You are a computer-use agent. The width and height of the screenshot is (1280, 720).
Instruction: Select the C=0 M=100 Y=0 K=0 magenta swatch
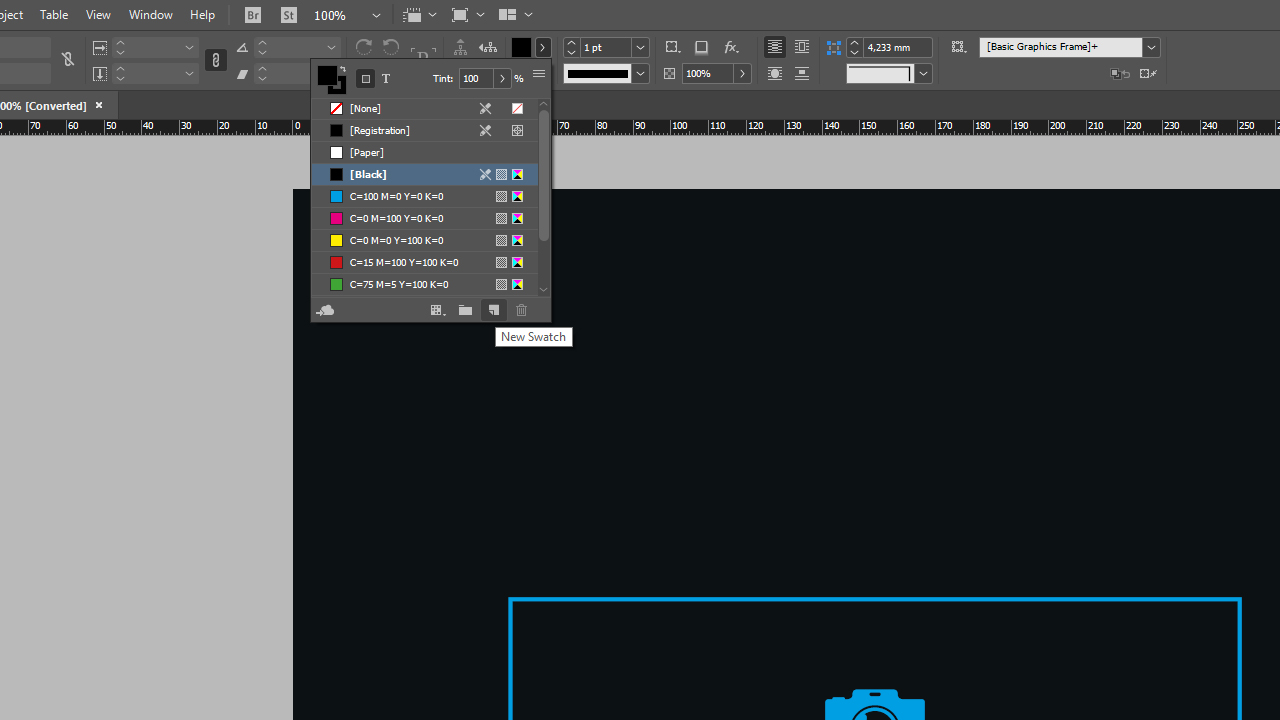tap(396, 218)
